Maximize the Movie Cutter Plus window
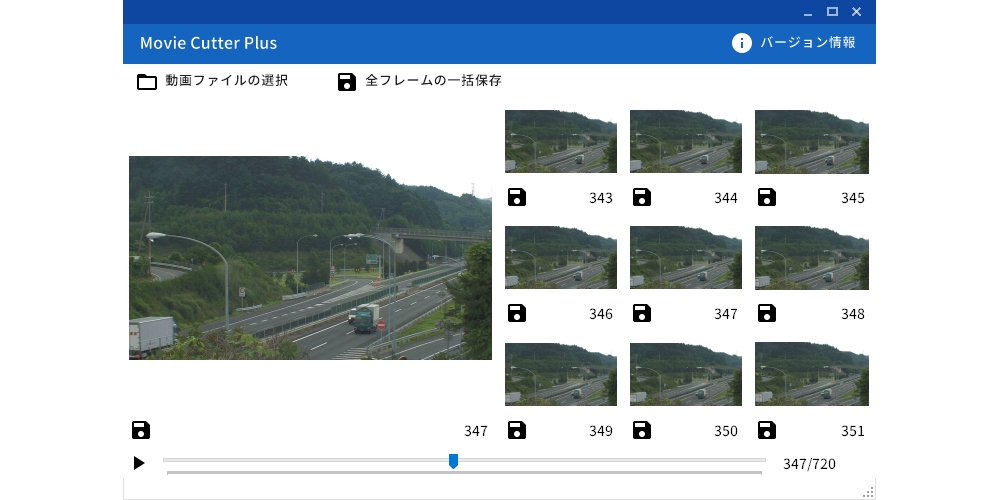This screenshot has width=1000, height=500. click(x=832, y=11)
